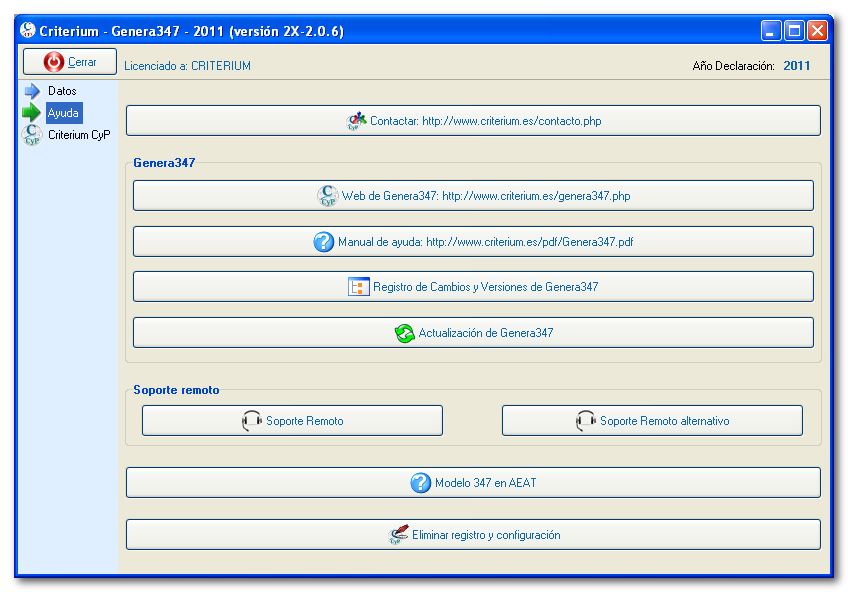Image resolution: width=848 pixels, height=592 pixels.
Task: Click the headset icon on Soporte Remoto alternativo
Action: (585, 421)
